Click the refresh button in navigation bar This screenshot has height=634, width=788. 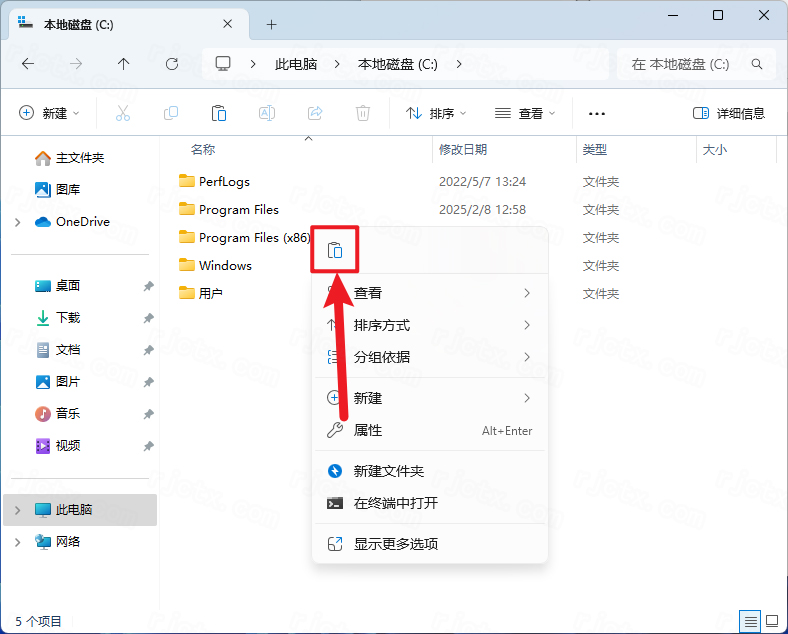pos(172,64)
